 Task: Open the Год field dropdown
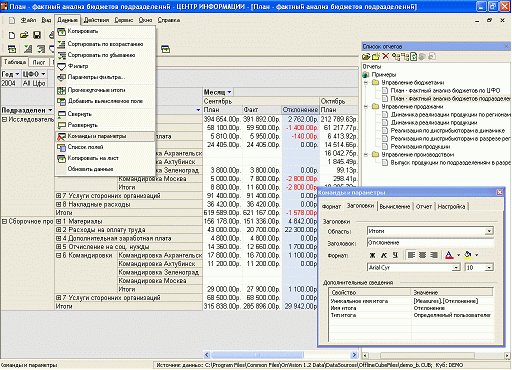[x=17, y=74]
